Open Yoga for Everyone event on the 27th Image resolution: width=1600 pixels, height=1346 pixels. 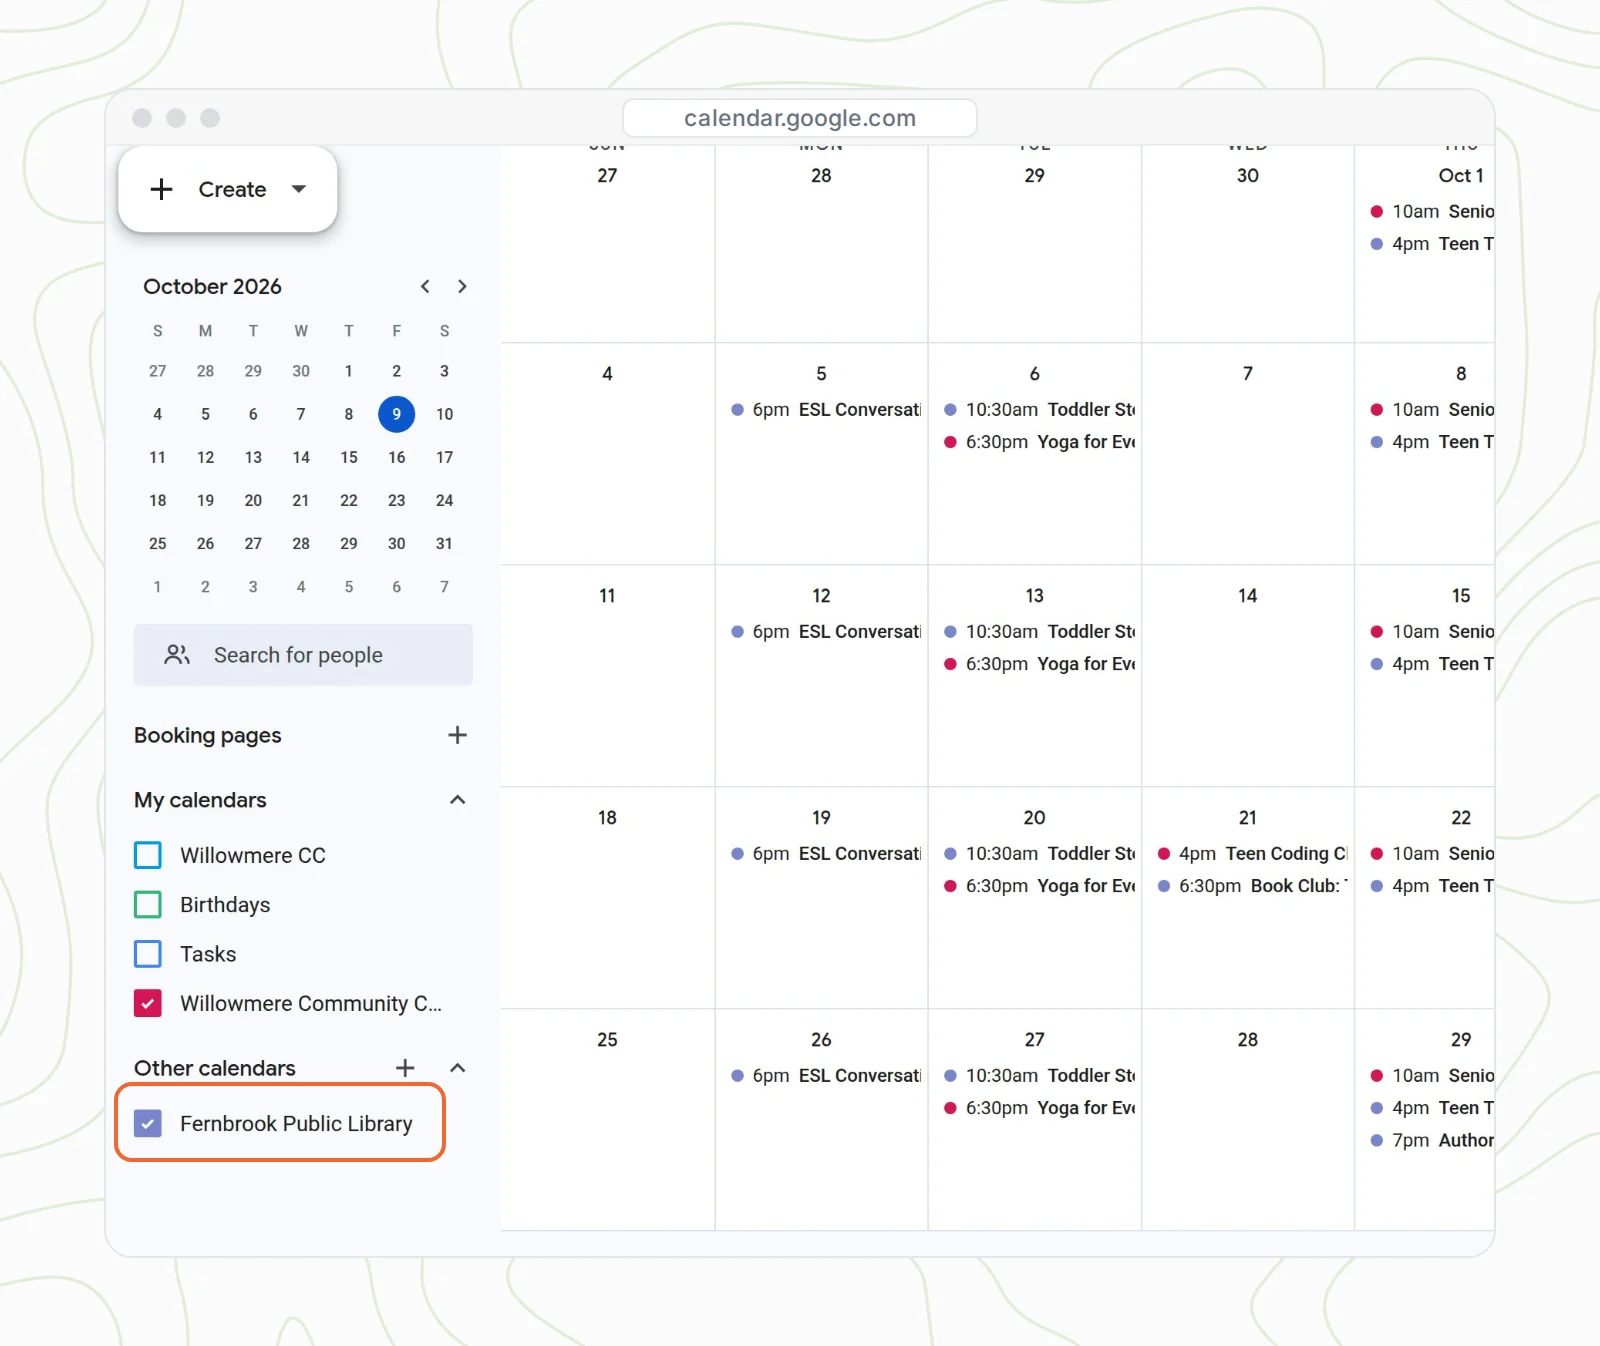[1039, 1108]
